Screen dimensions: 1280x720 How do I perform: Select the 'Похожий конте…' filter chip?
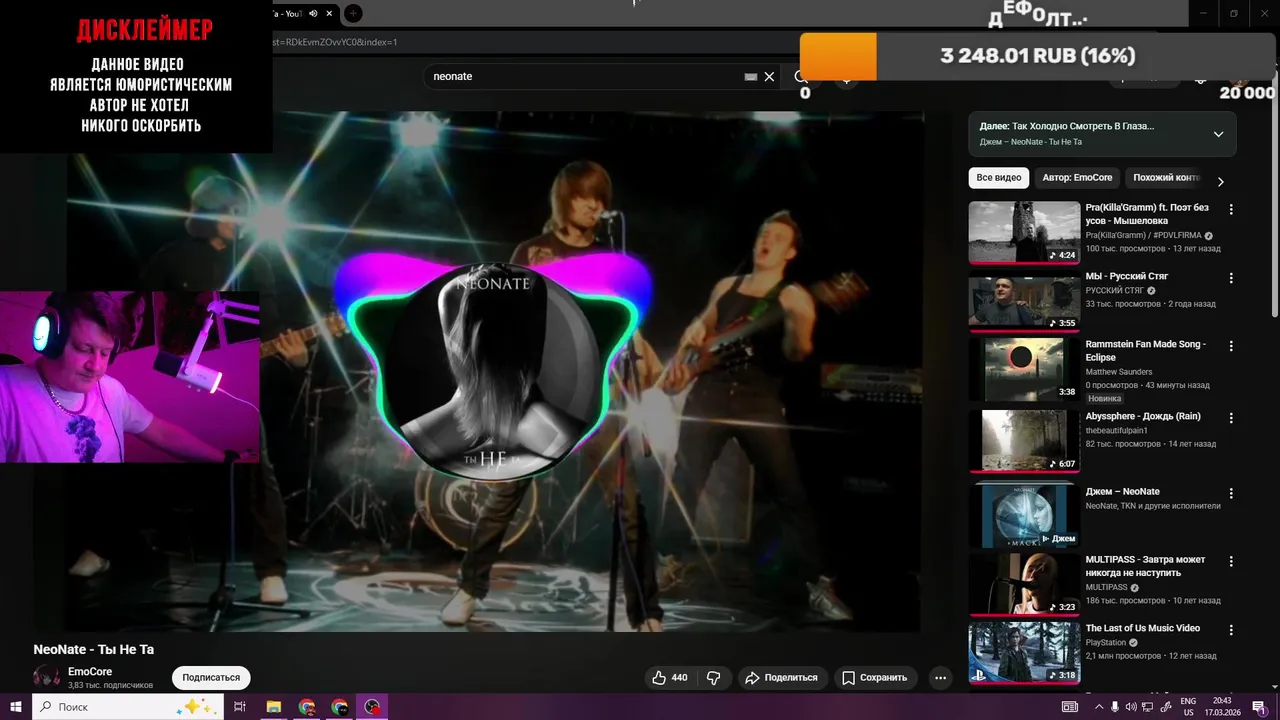(x=1165, y=178)
